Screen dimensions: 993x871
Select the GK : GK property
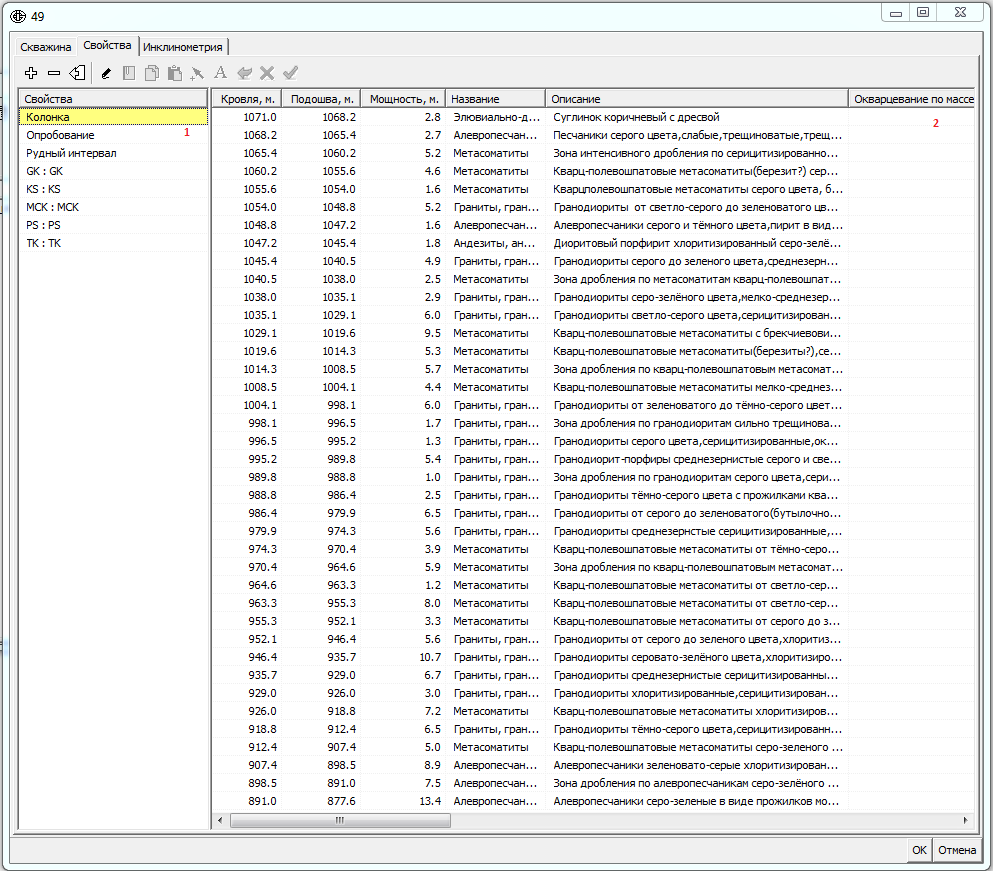[113, 171]
